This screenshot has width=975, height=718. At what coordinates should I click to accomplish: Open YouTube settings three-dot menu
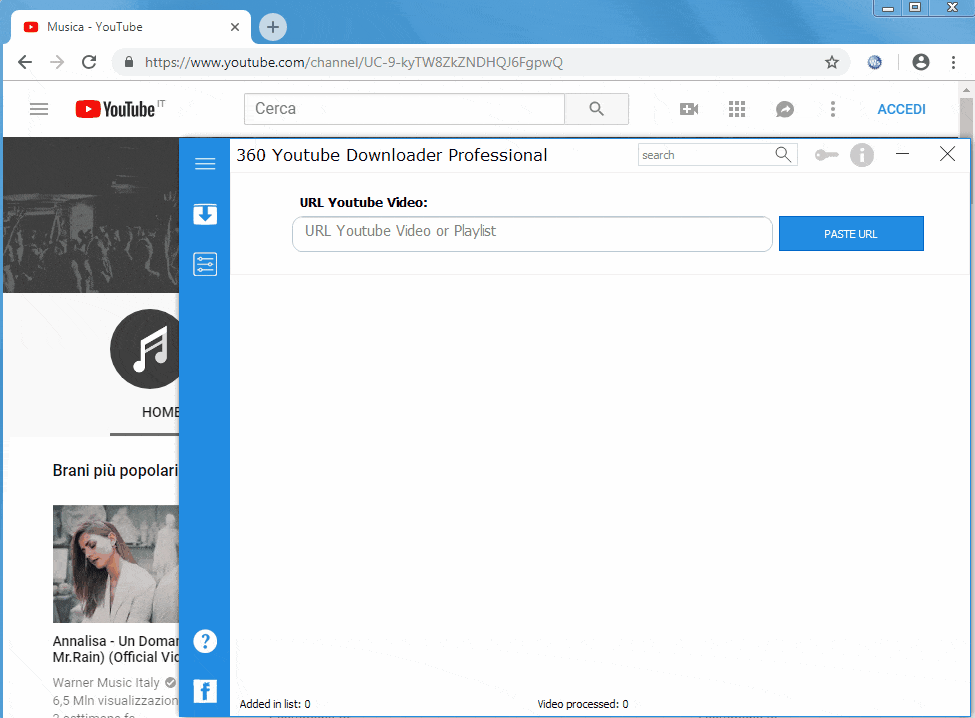click(833, 109)
